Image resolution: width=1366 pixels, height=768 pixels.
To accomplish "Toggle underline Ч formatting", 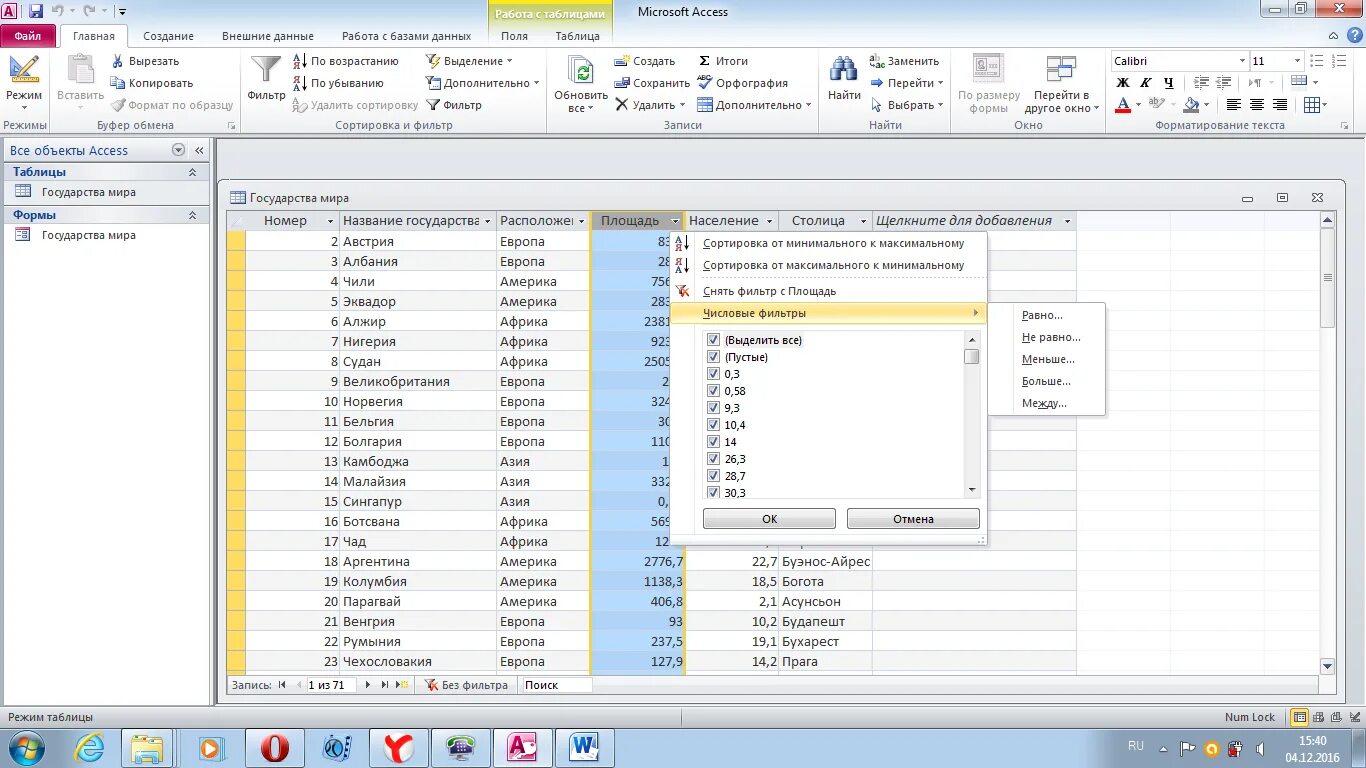I will [x=1169, y=83].
